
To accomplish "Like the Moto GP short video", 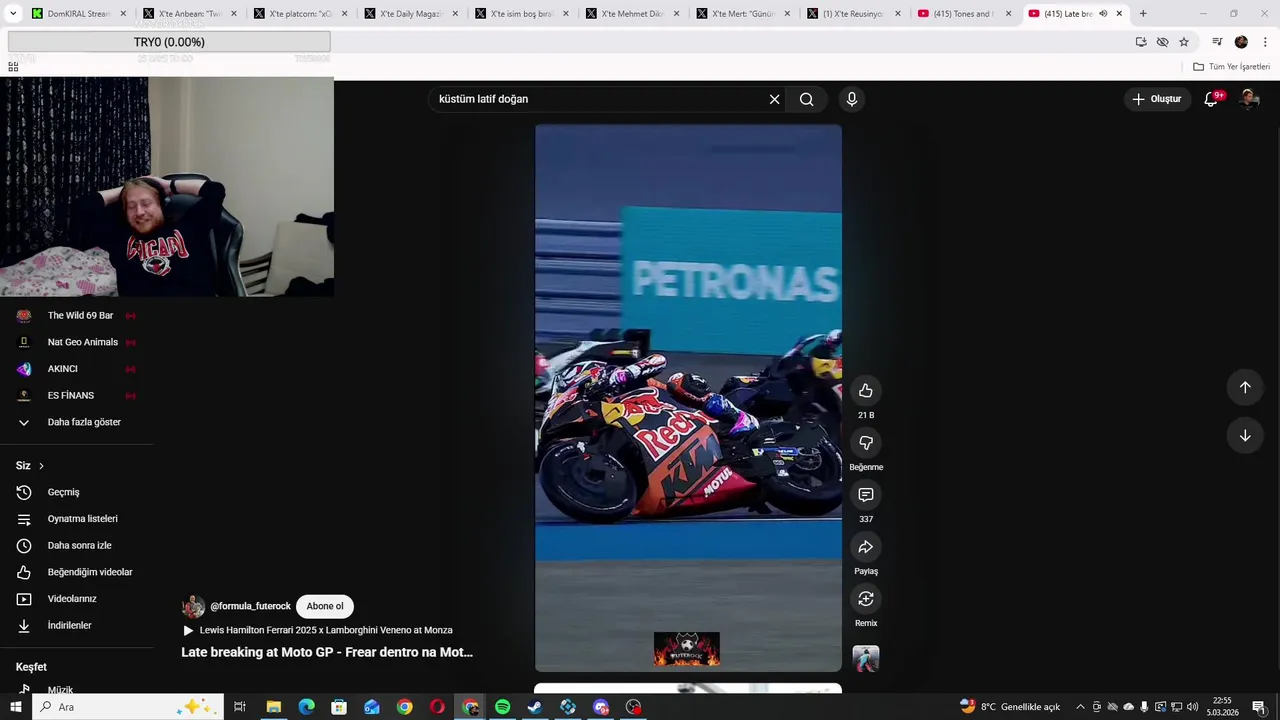I will pos(866,391).
